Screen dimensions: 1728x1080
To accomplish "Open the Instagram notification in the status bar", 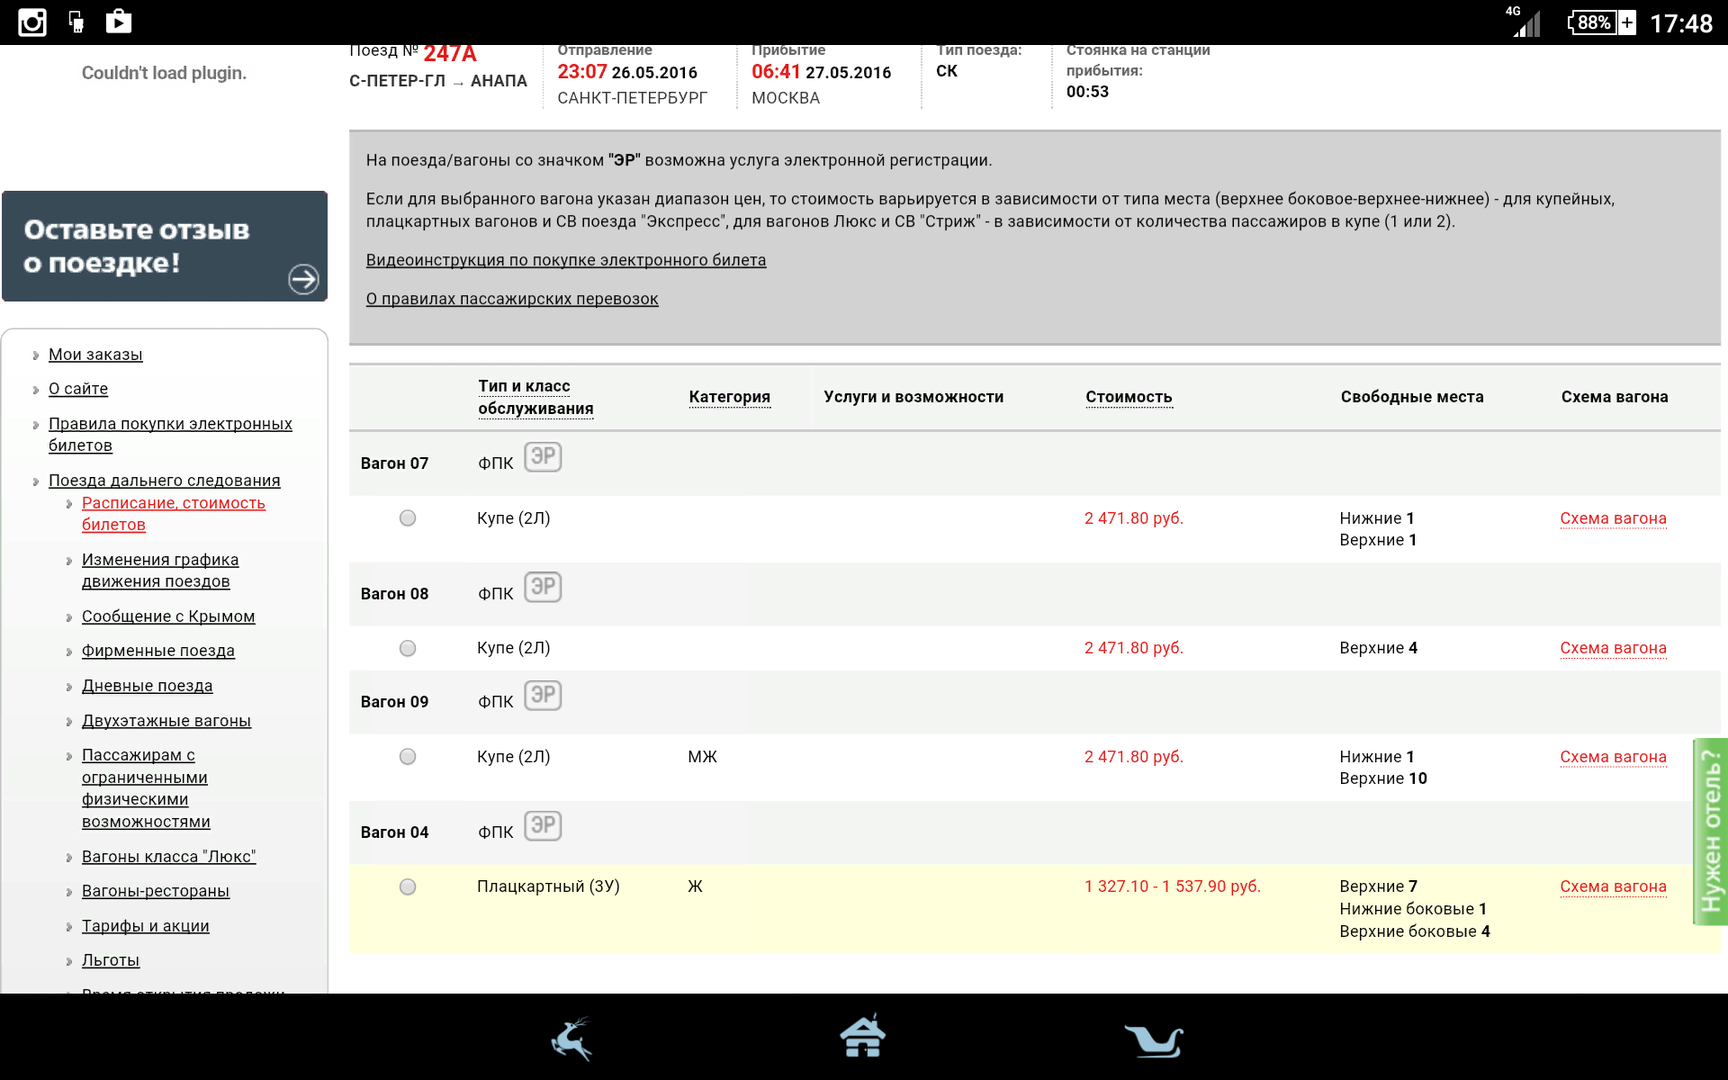I will coord(32,22).
